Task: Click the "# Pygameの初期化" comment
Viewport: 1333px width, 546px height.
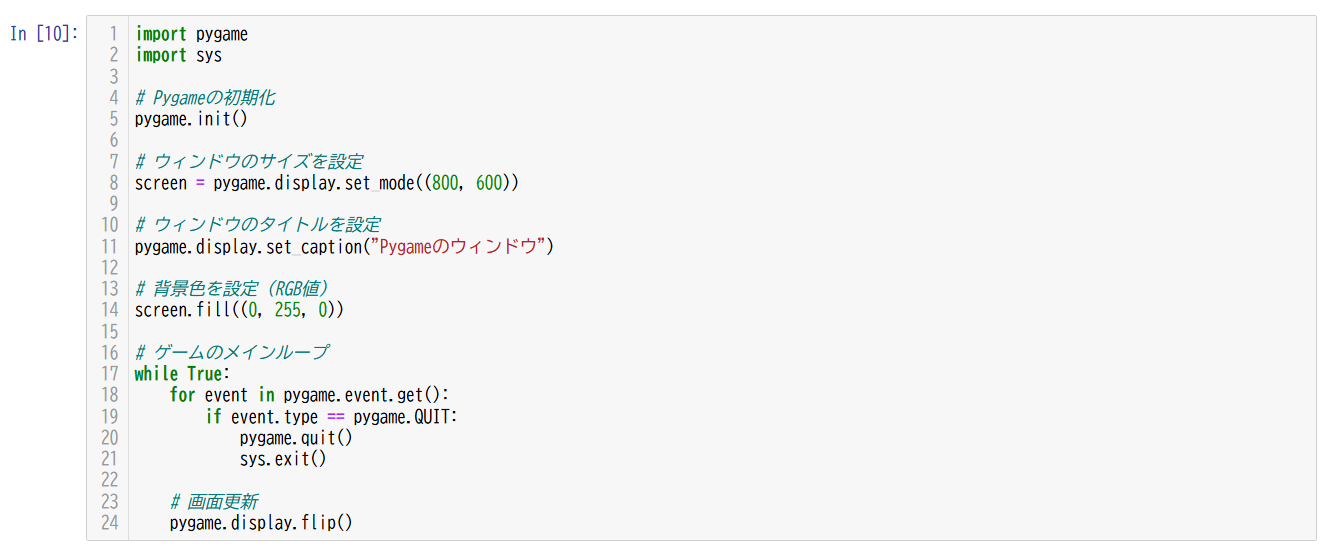Action: pos(205,98)
